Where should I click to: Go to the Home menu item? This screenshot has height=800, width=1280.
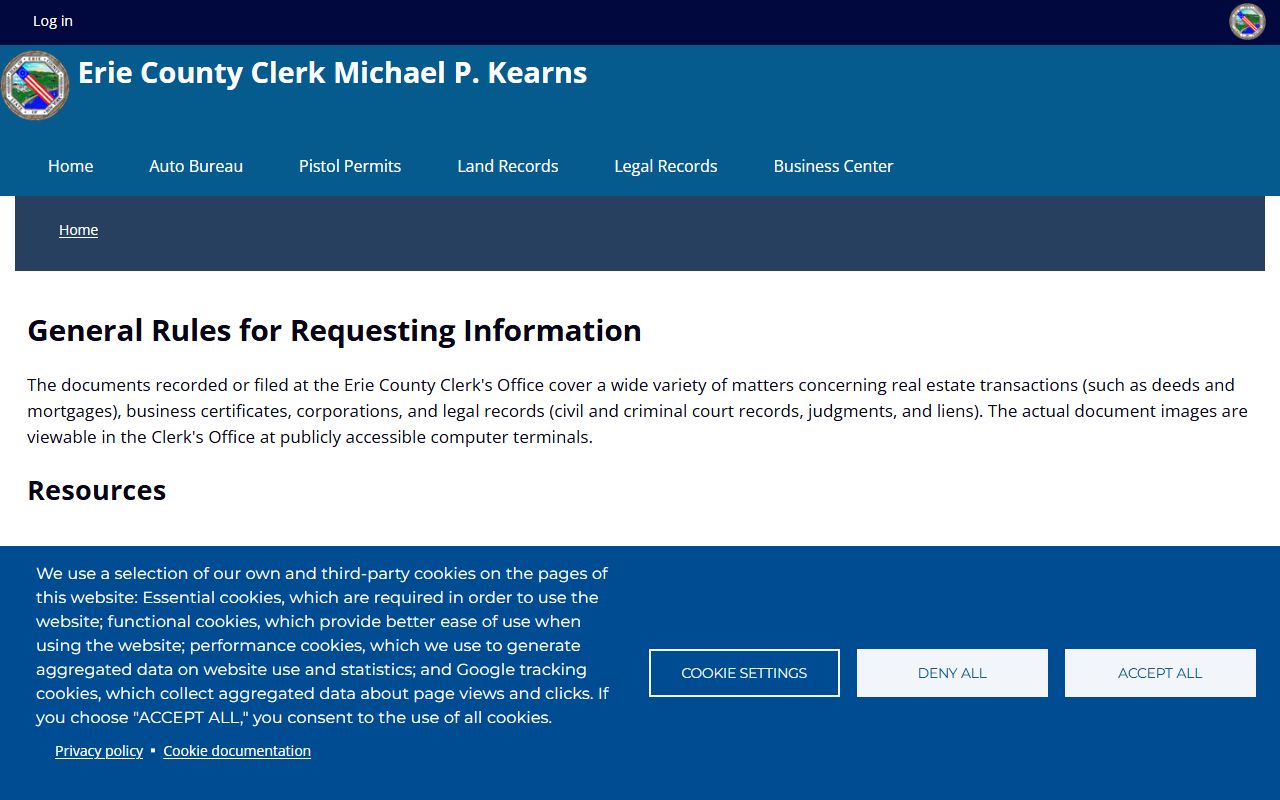point(71,166)
